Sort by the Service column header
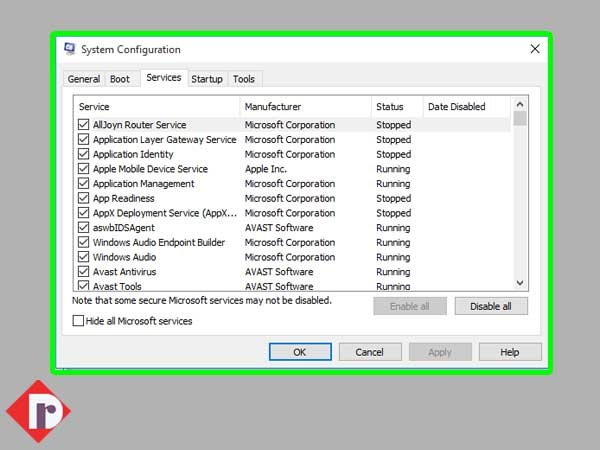600x450 pixels. coord(157,107)
